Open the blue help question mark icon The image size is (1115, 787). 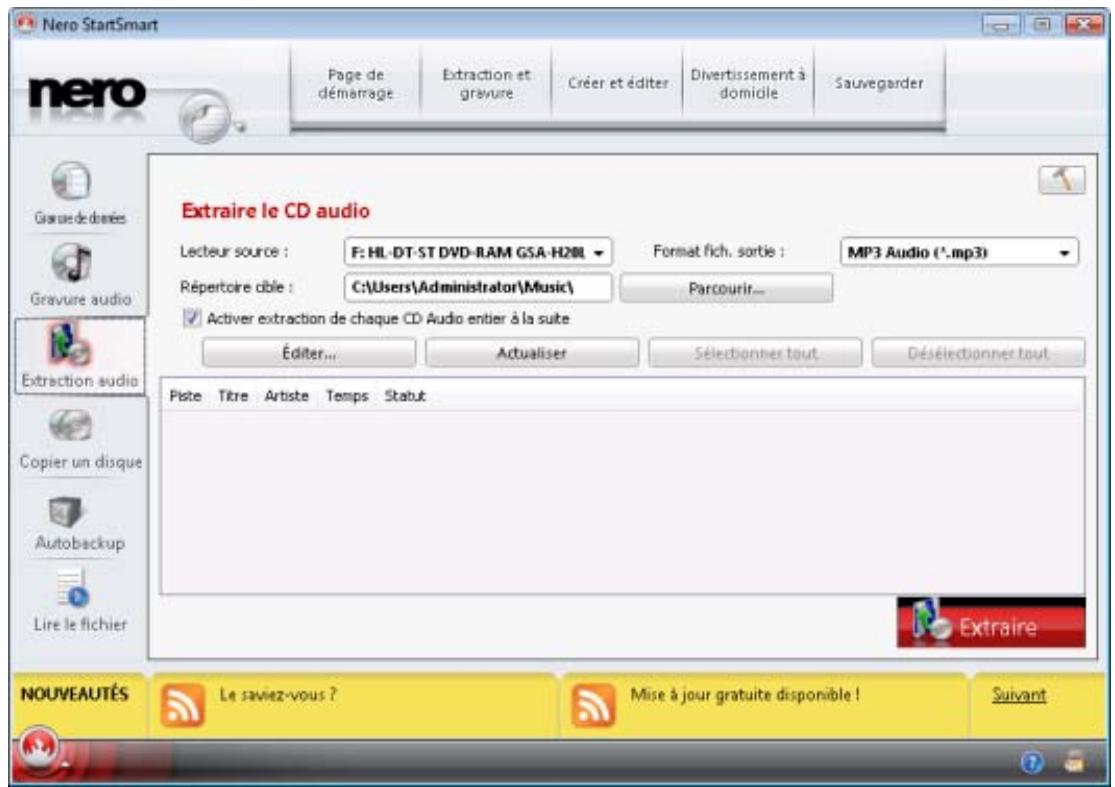click(1033, 763)
